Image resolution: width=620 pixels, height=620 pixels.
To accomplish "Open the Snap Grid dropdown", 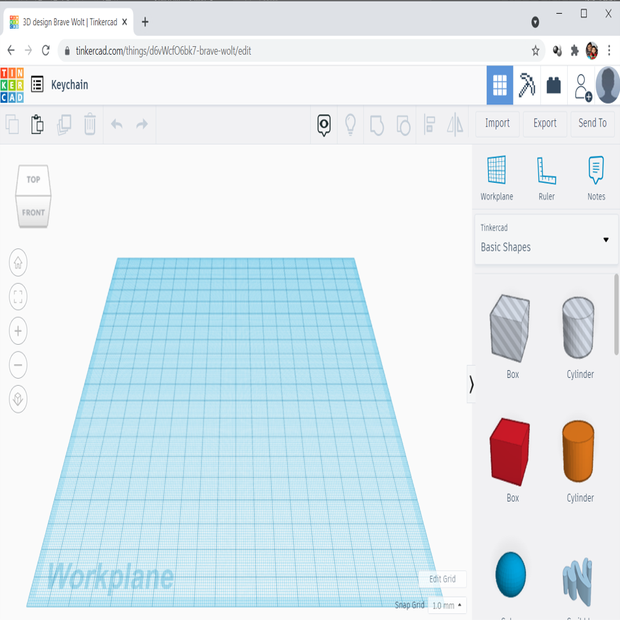I will click(447, 605).
